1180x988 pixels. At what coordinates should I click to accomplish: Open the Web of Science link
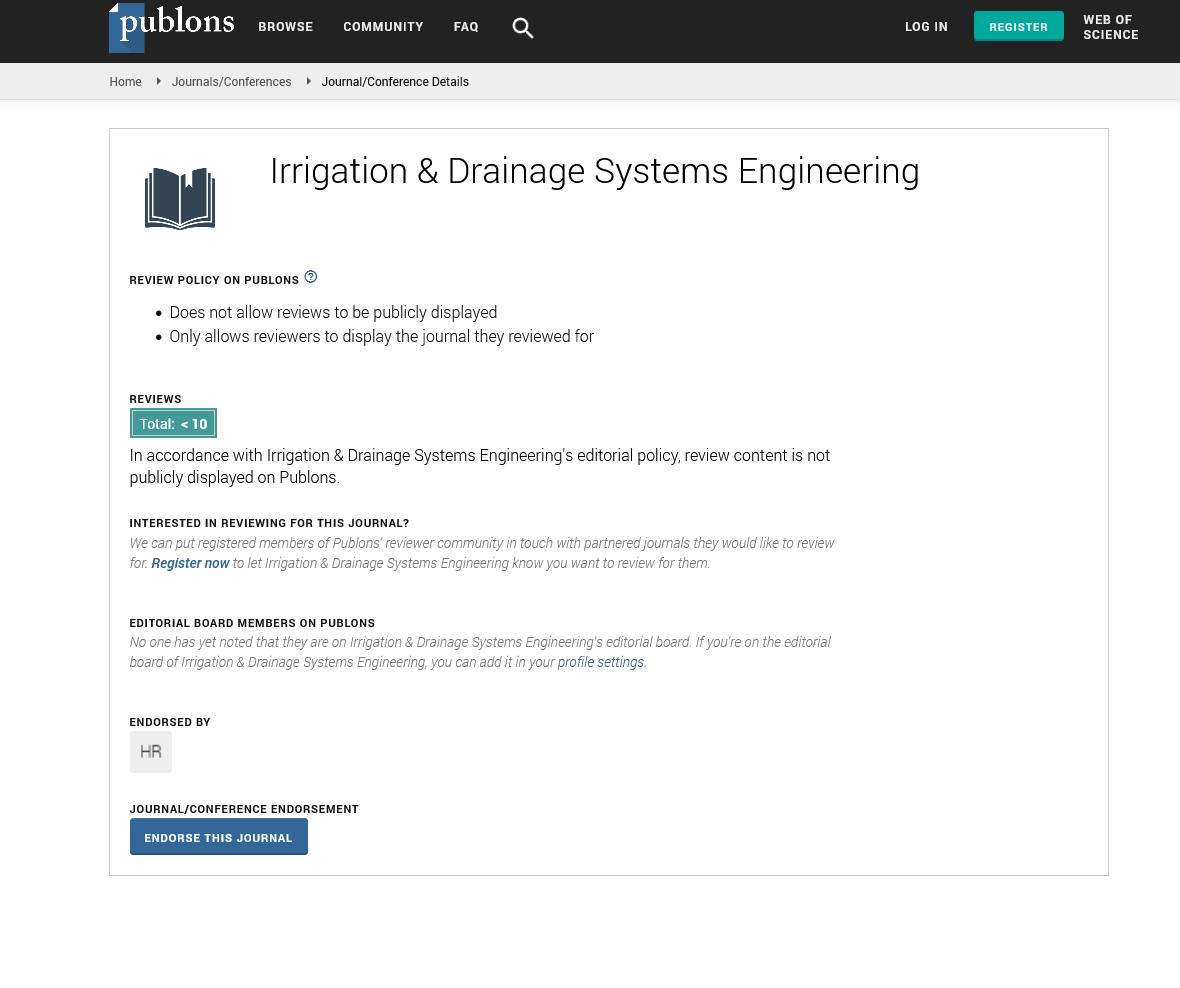click(1110, 27)
